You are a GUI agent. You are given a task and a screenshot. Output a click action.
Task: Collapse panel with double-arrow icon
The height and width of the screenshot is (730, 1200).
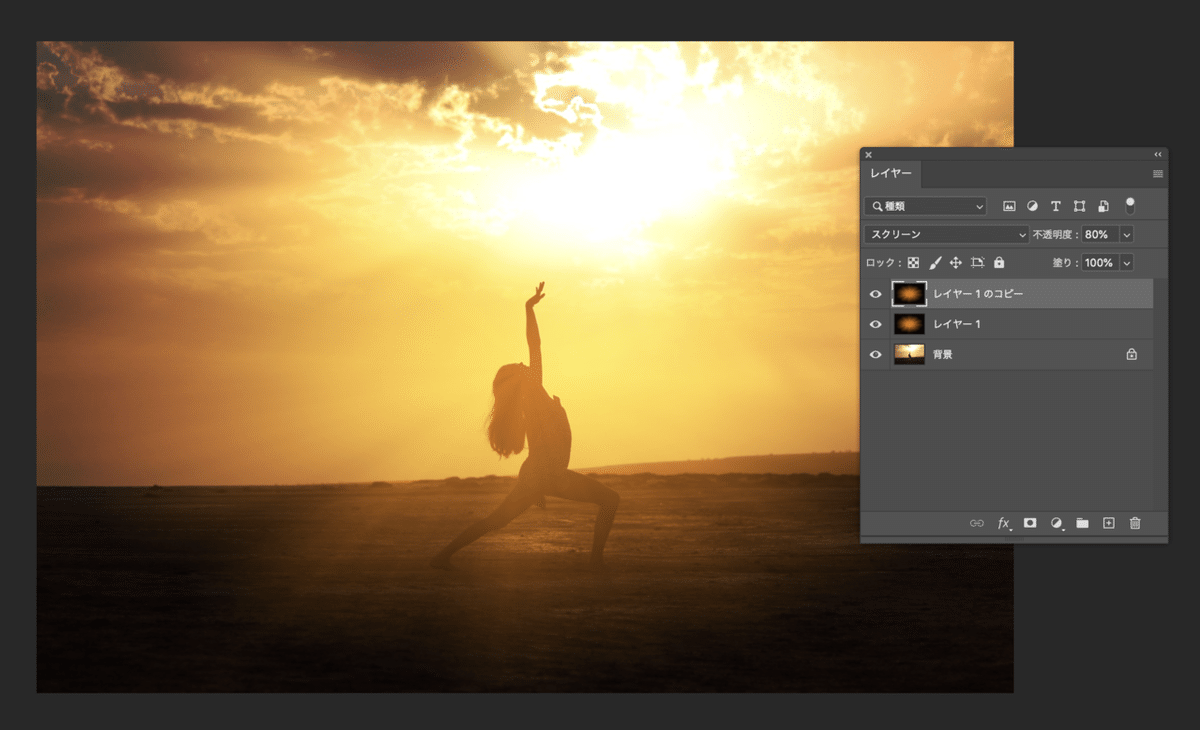pos(1158,154)
